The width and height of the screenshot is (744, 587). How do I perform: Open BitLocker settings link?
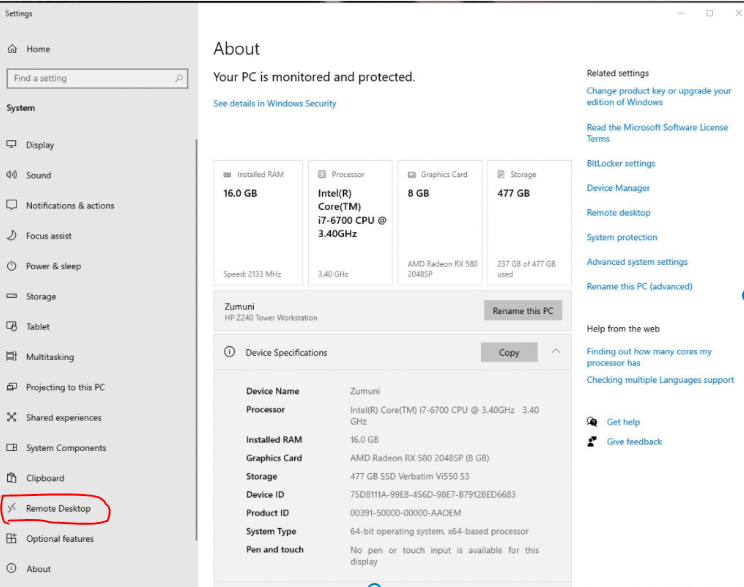click(x=621, y=163)
